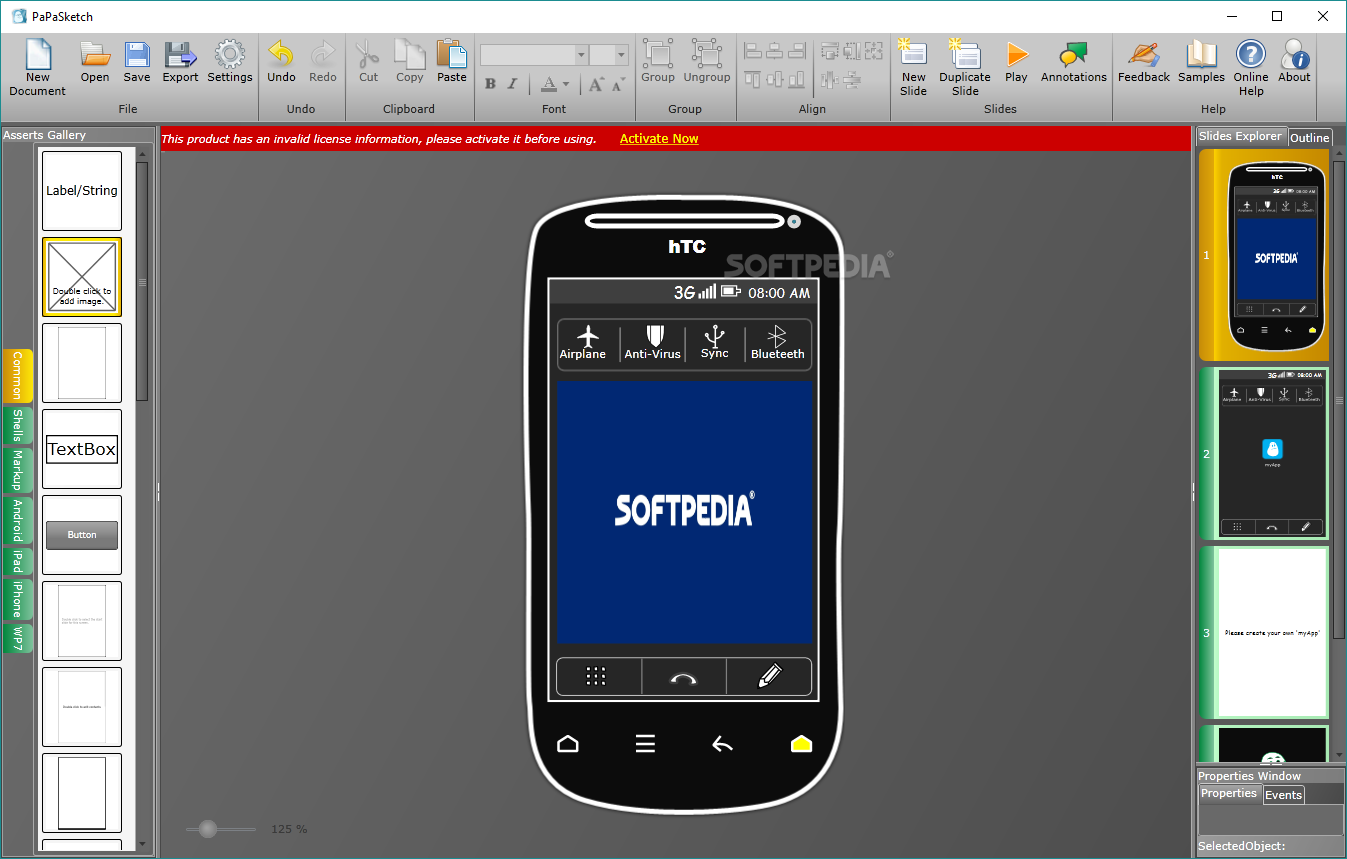Make selected objects the same width
The image size is (1347, 859).
[829, 51]
